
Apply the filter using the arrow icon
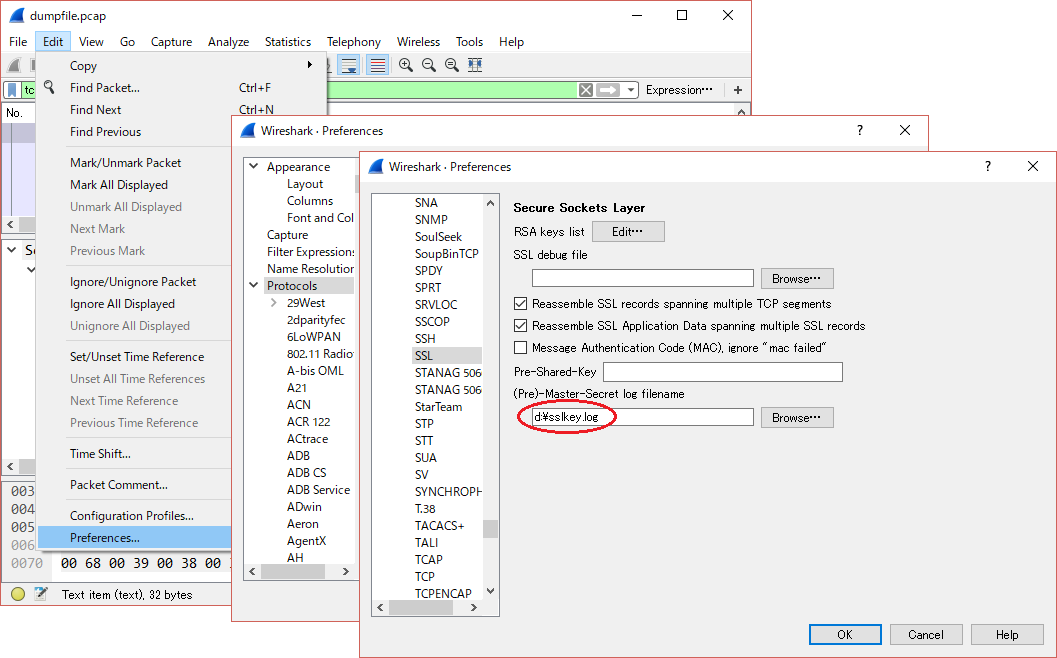607,89
